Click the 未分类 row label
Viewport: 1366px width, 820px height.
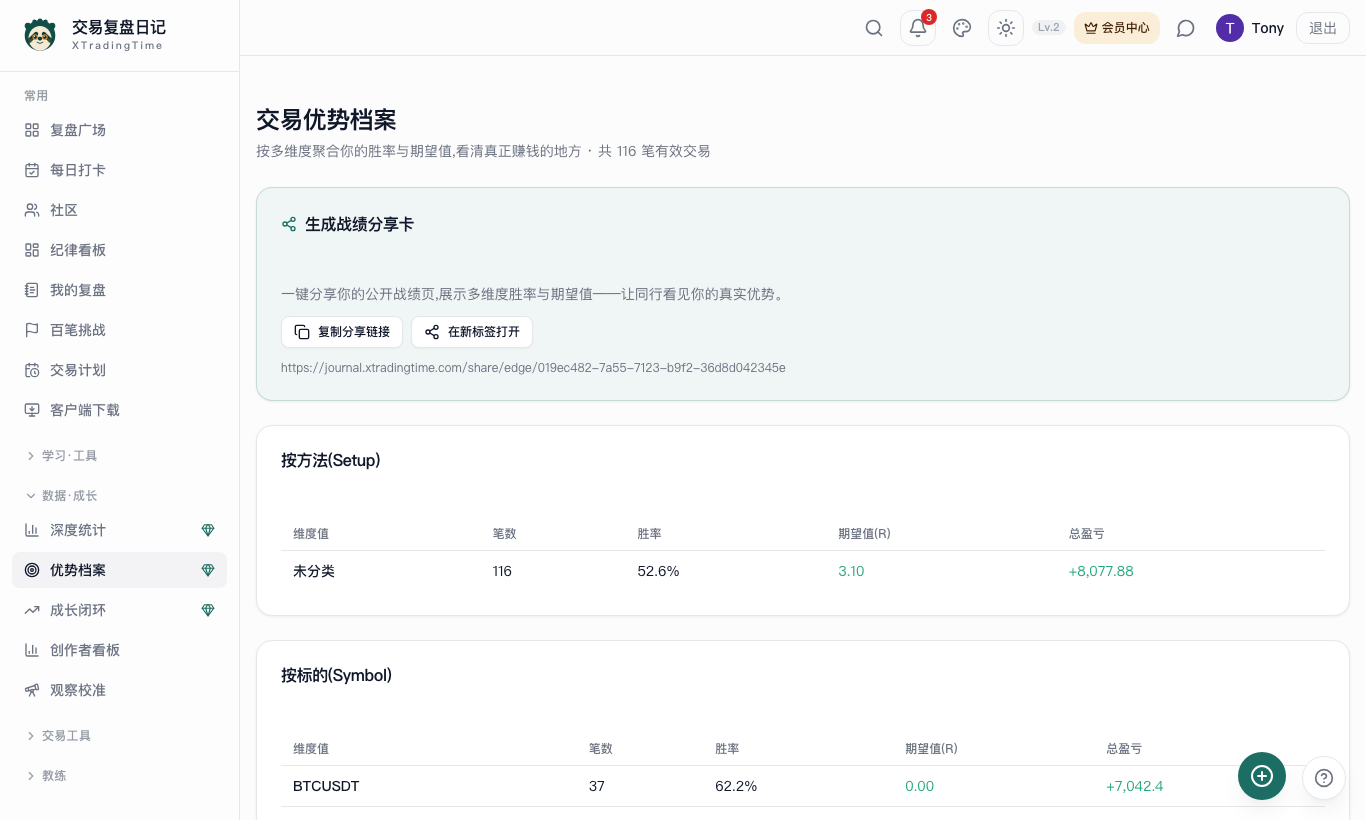pyautogui.click(x=314, y=571)
